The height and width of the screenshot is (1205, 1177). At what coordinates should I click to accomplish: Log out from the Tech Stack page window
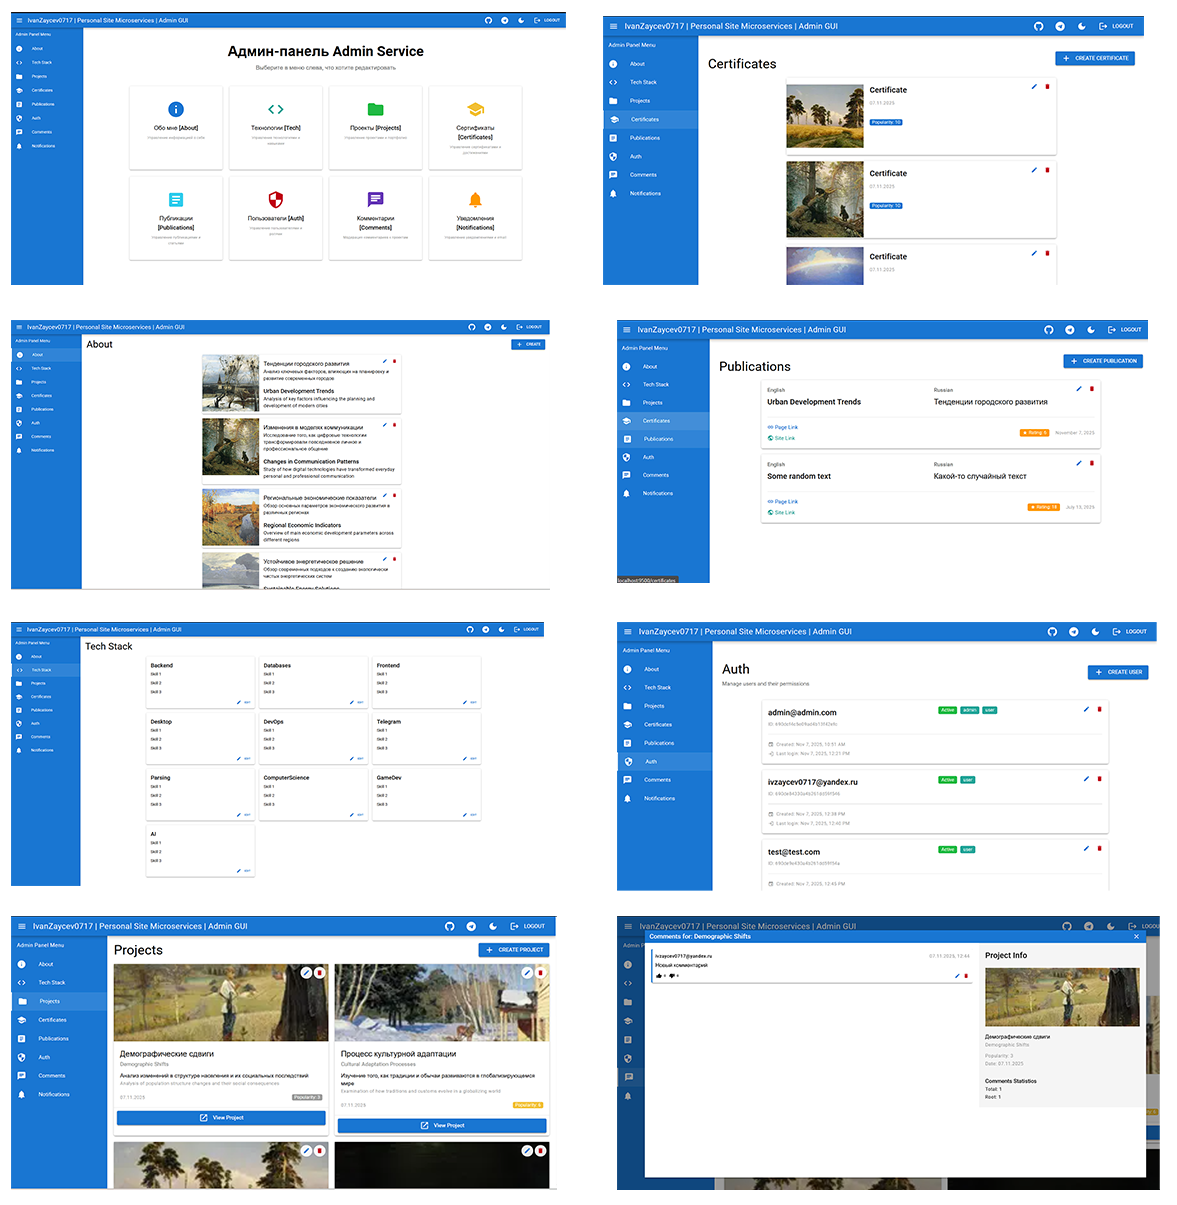coord(526,629)
